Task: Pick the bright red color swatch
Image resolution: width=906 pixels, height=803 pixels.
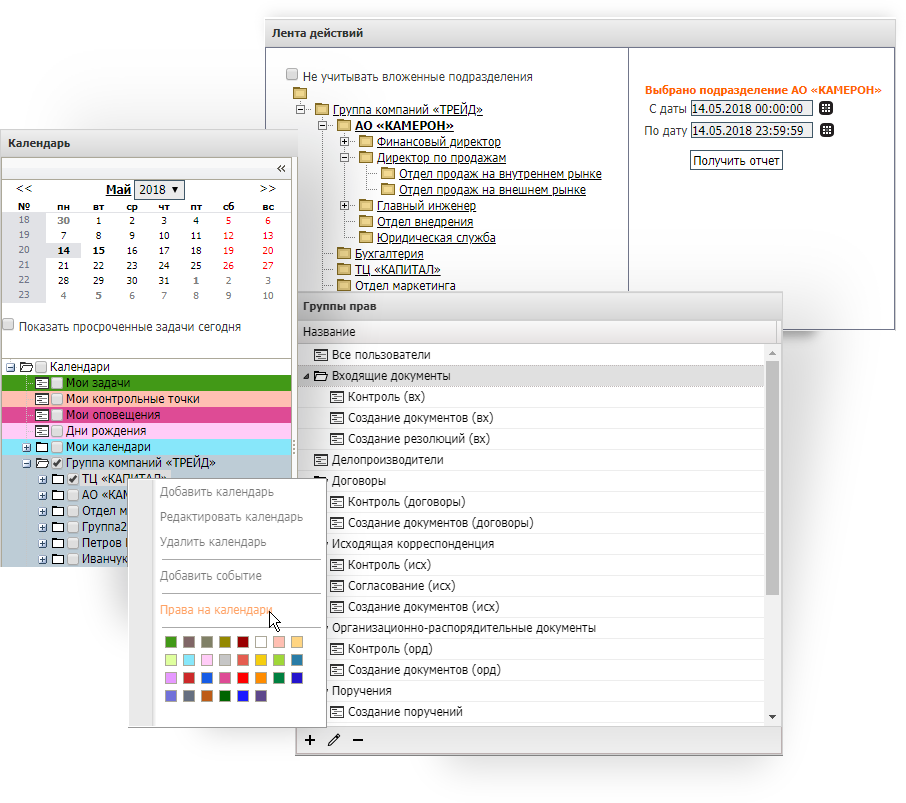Action: [x=243, y=678]
